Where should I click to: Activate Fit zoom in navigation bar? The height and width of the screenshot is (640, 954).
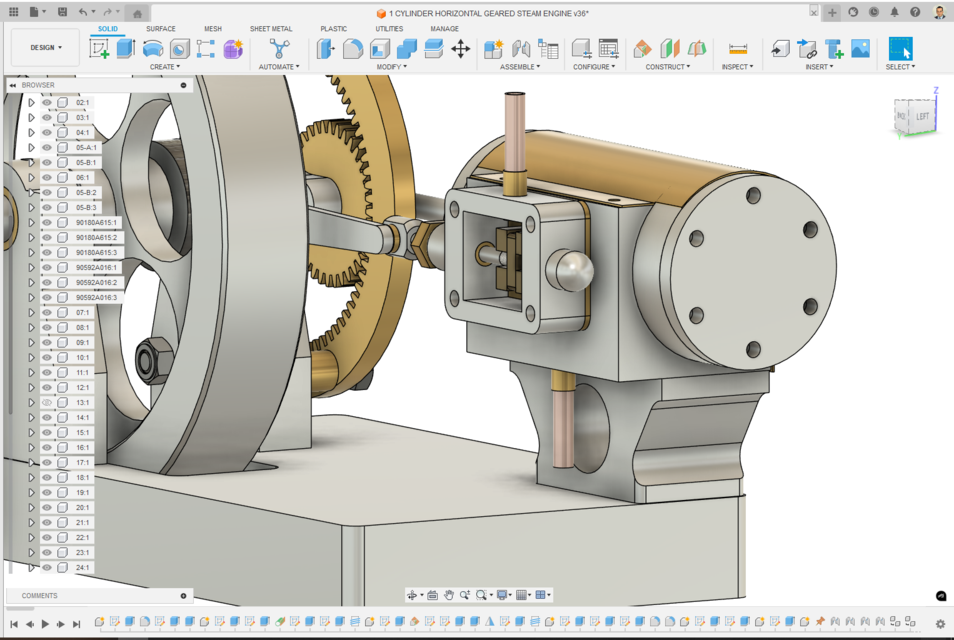(x=481, y=594)
